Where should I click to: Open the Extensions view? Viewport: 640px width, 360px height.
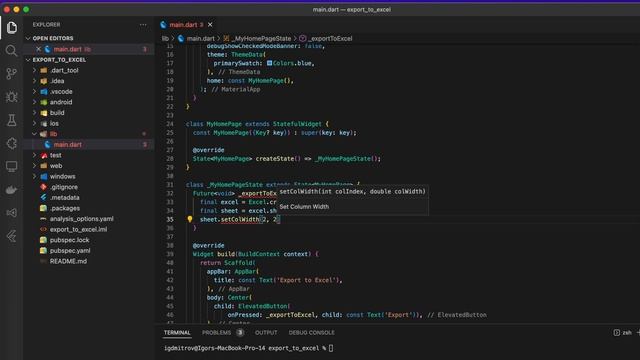coord(11,143)
